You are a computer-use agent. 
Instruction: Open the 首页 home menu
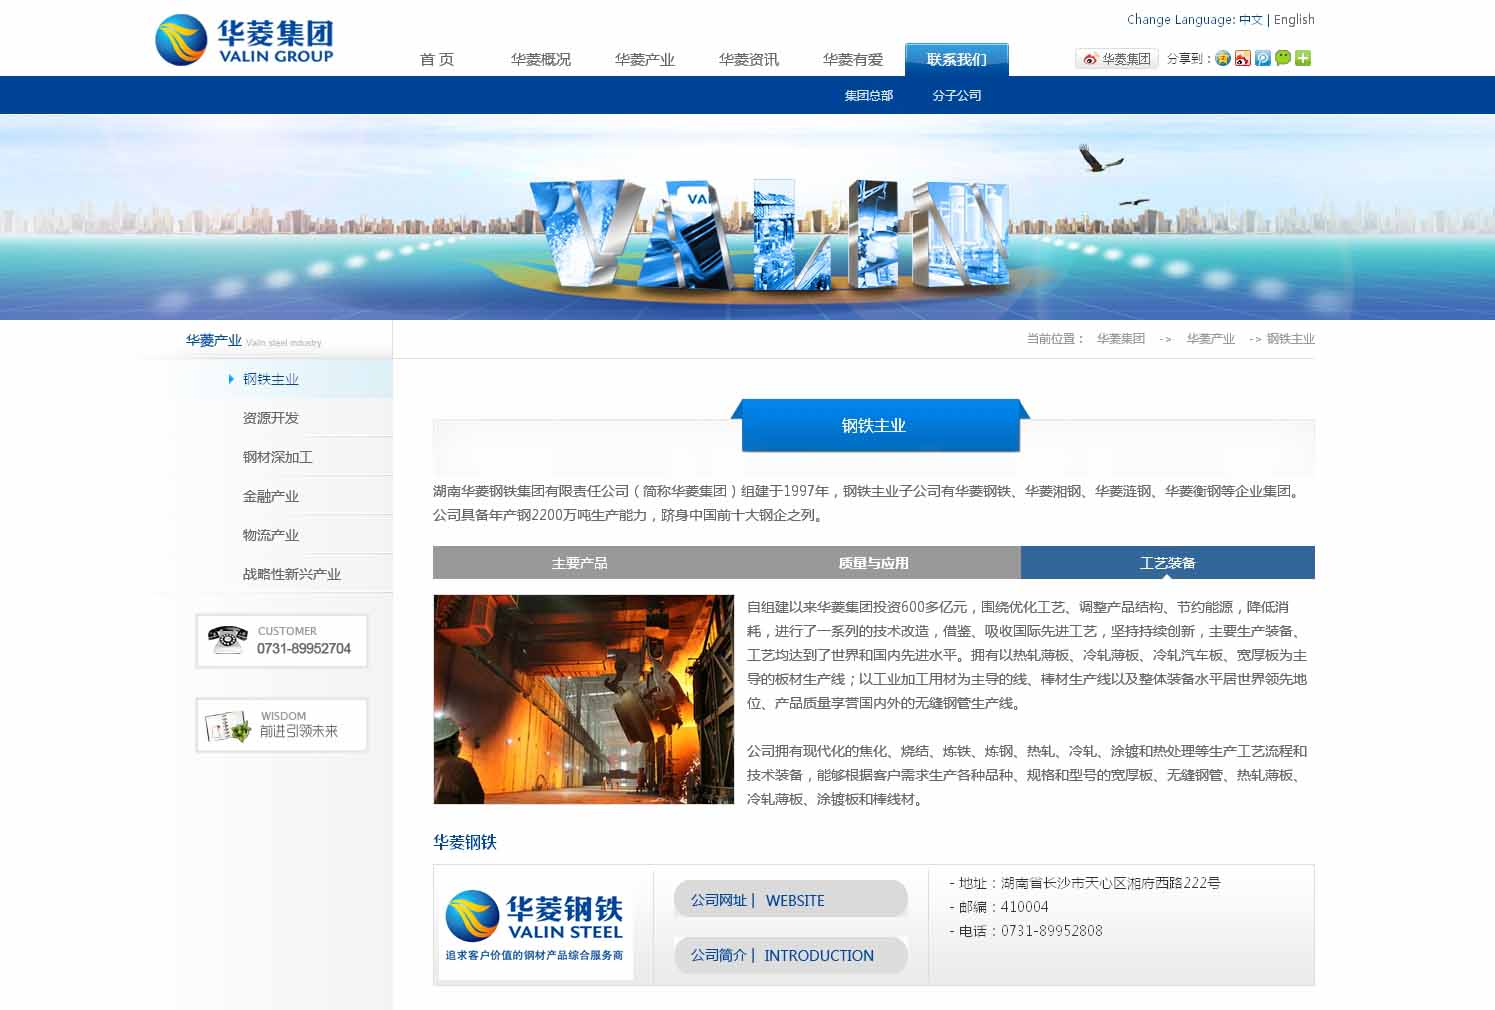pos(437,59)
